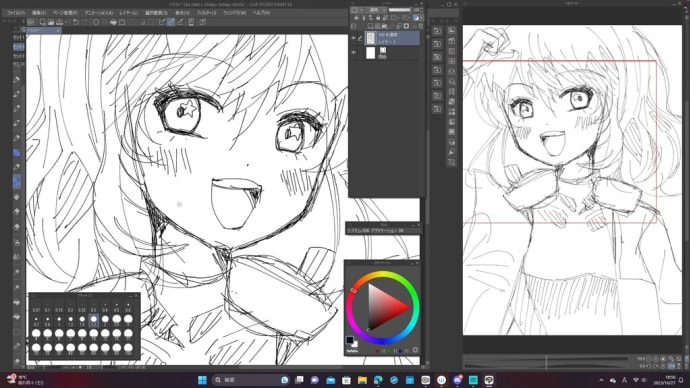690x388 pixels.
Task: Select the 用紙 paper layer thumbnail
Action: [x=371, y=53]
